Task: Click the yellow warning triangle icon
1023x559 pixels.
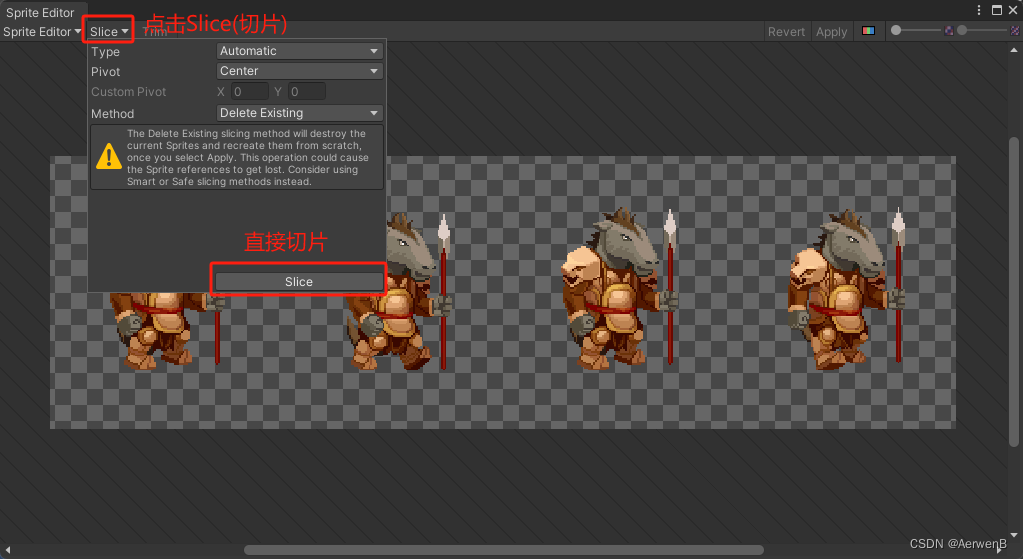Action: point(108,157)
